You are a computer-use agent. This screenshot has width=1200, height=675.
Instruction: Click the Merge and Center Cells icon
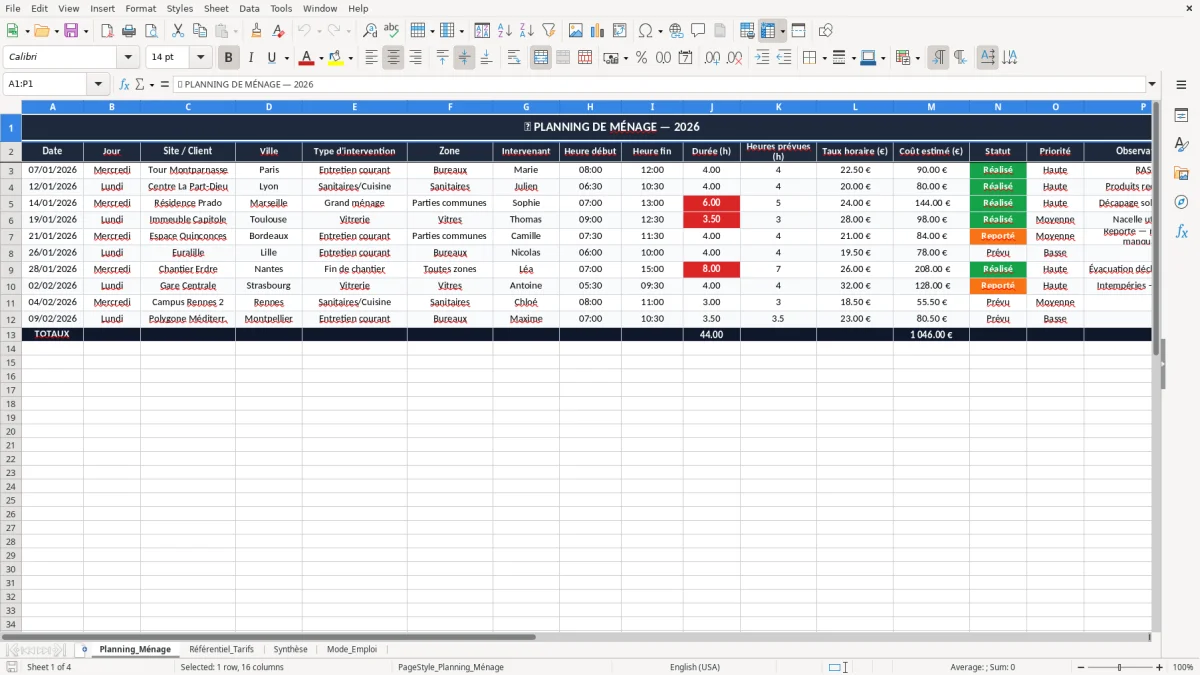click(x=541, y=58)
